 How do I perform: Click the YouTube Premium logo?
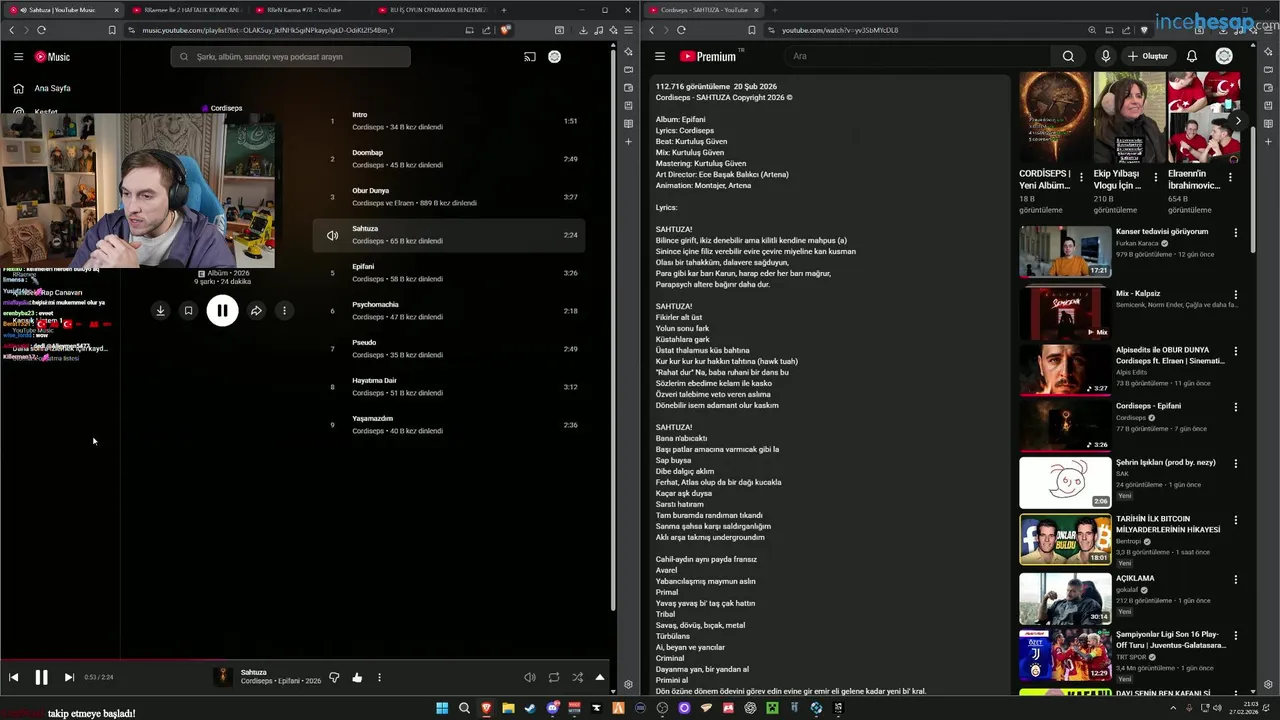click(708, 56)
